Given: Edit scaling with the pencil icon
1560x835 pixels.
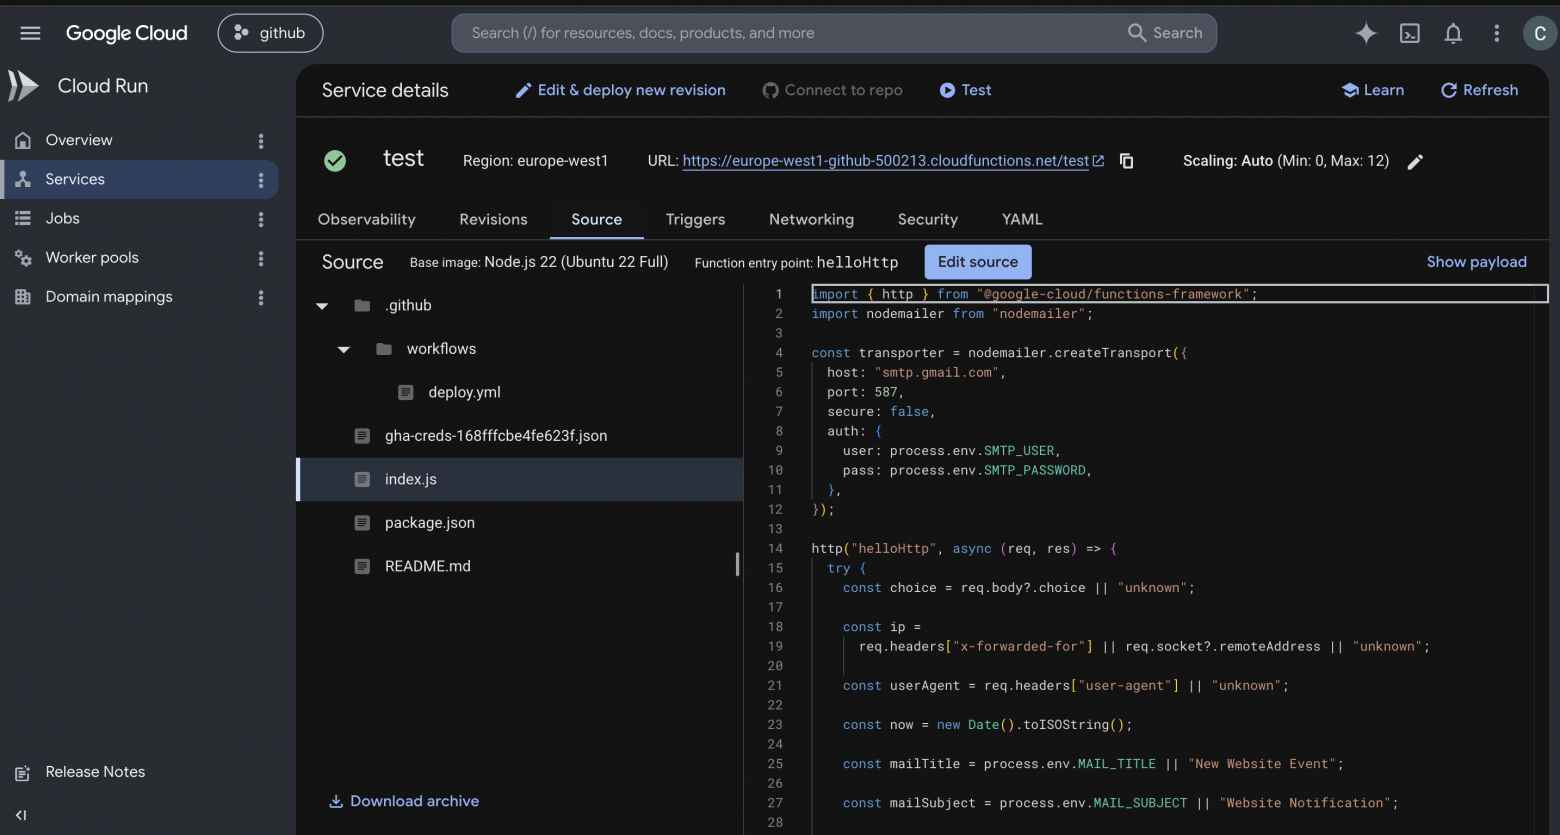Looking at the screenshot, I should 1415,162.
